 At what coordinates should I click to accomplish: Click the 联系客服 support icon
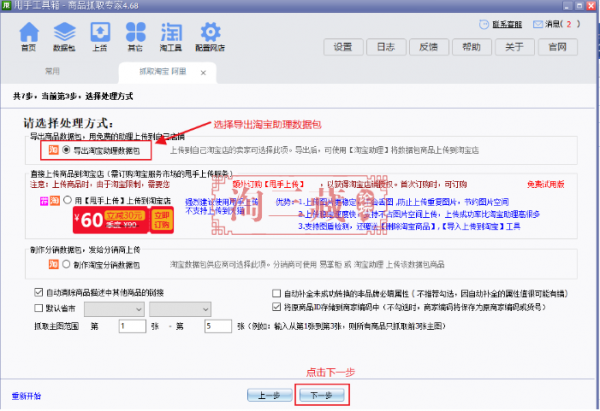[484, 24]
